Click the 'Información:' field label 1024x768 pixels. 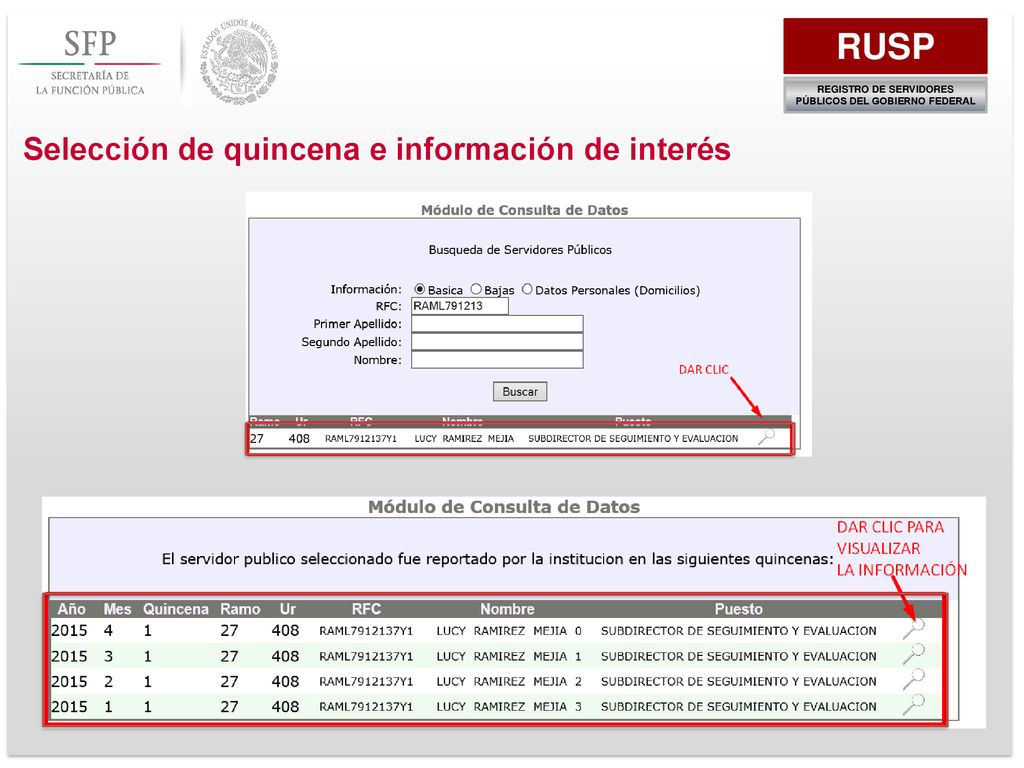pos(366,289)
